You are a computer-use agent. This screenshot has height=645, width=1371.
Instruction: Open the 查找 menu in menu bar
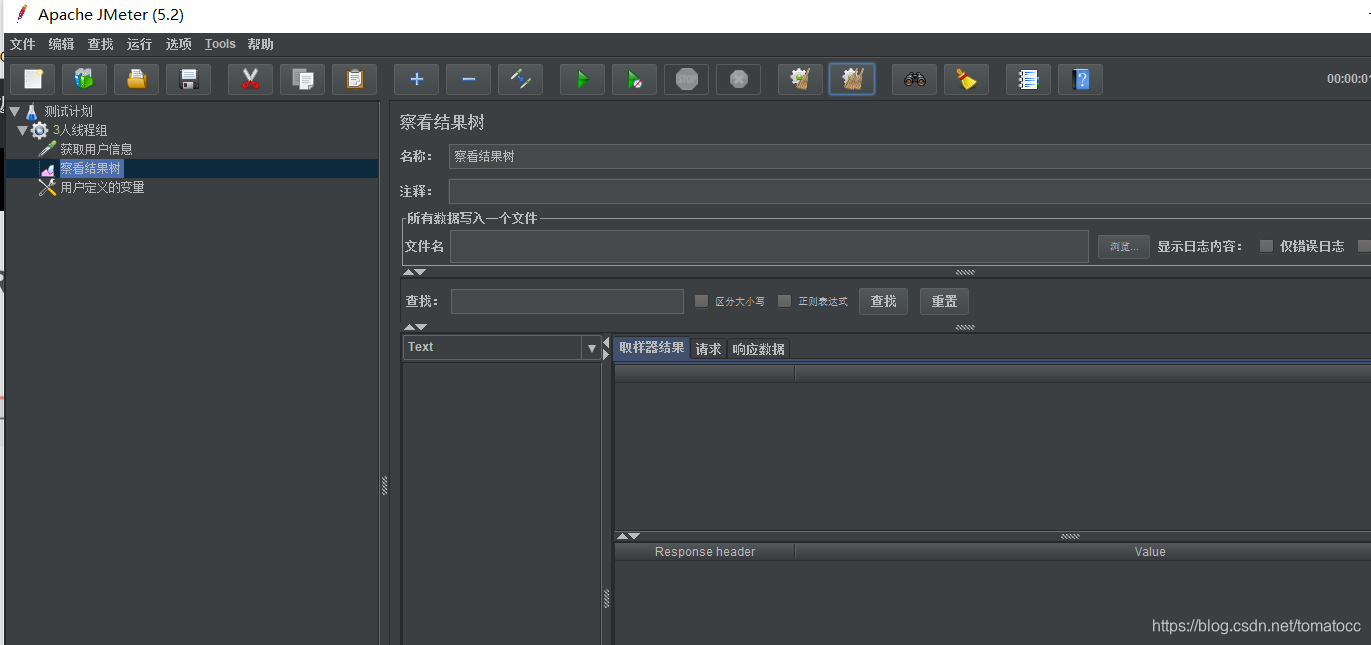point(100,44)
